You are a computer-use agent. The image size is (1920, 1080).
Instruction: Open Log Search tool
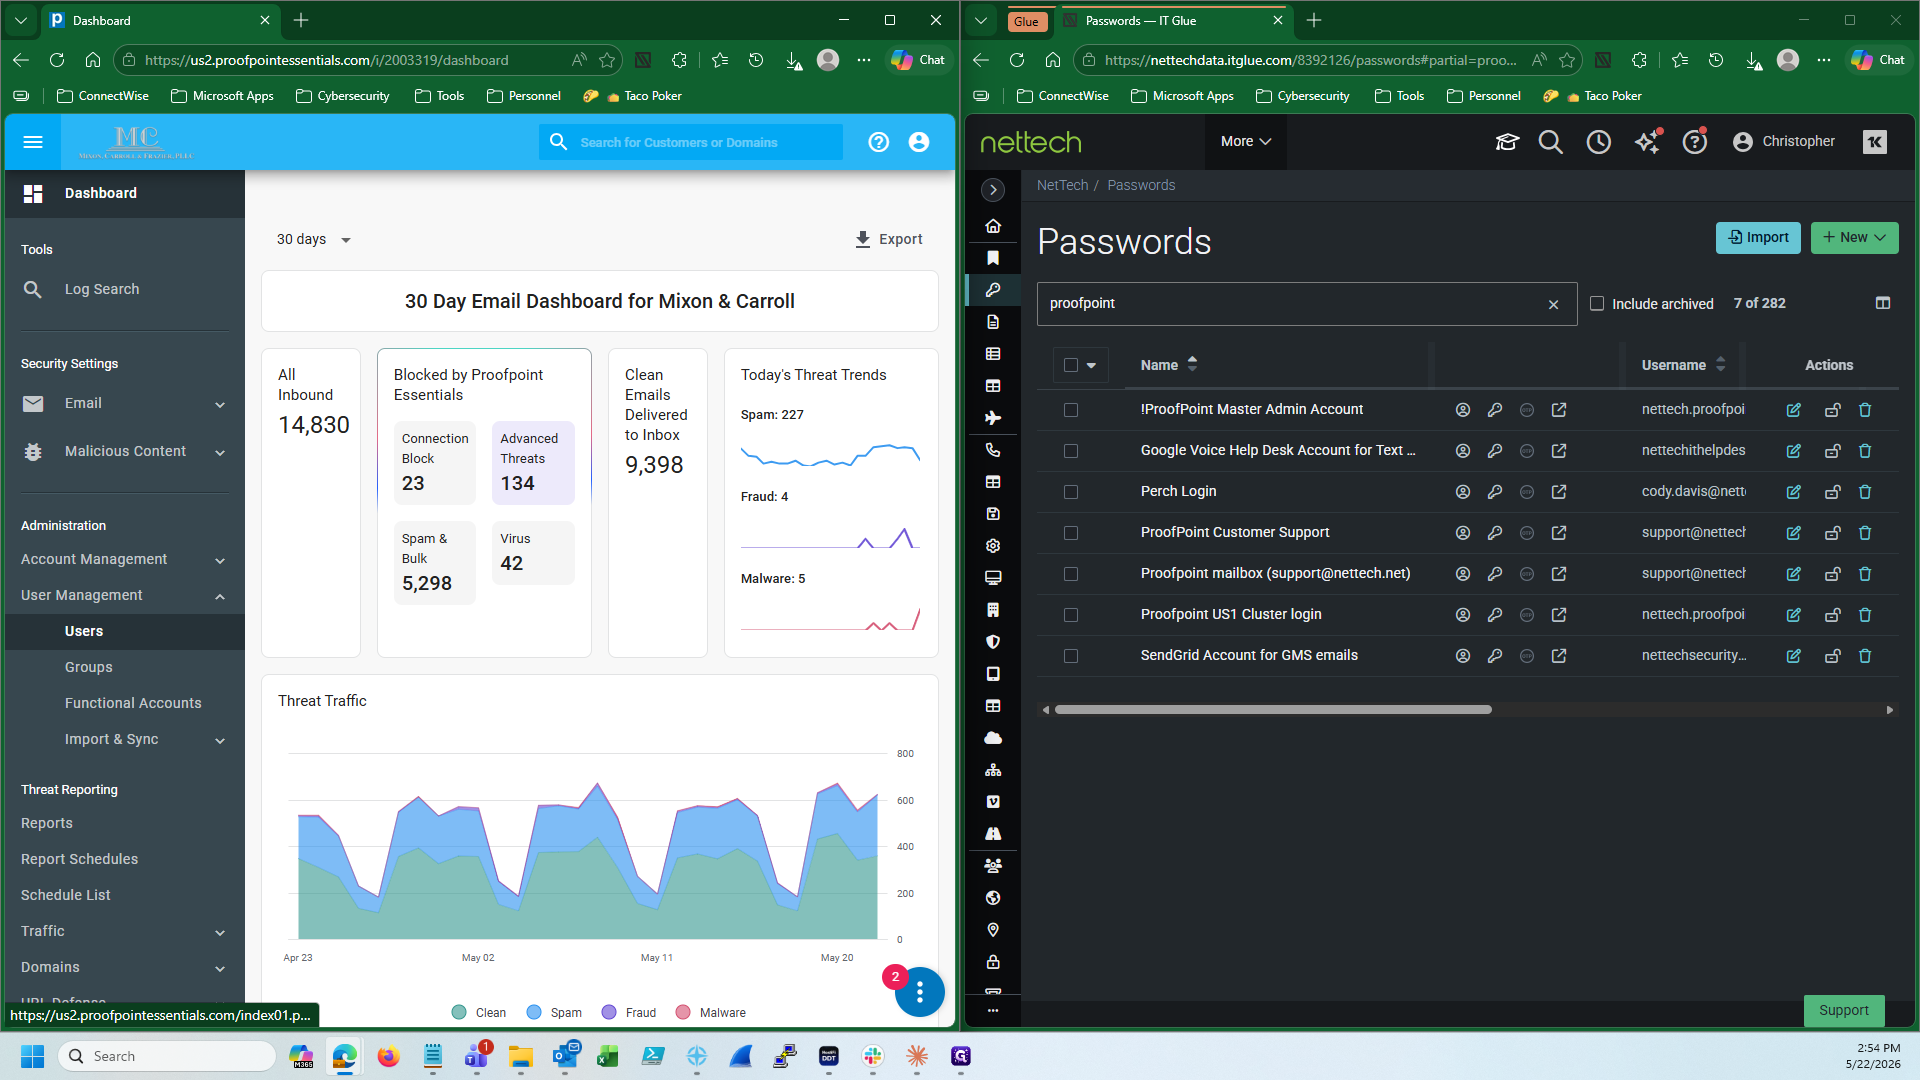pyautogui.click(x=125, y=290)
